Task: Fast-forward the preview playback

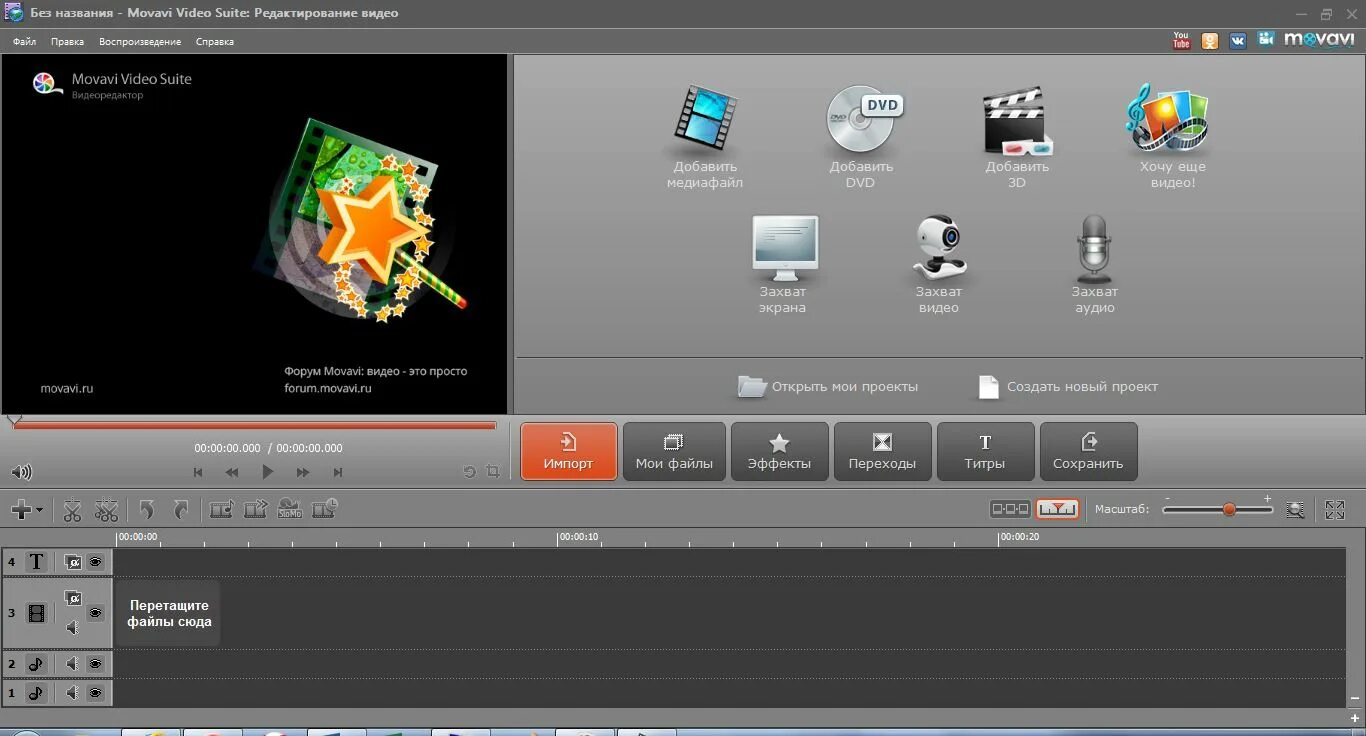Action: 302,472
